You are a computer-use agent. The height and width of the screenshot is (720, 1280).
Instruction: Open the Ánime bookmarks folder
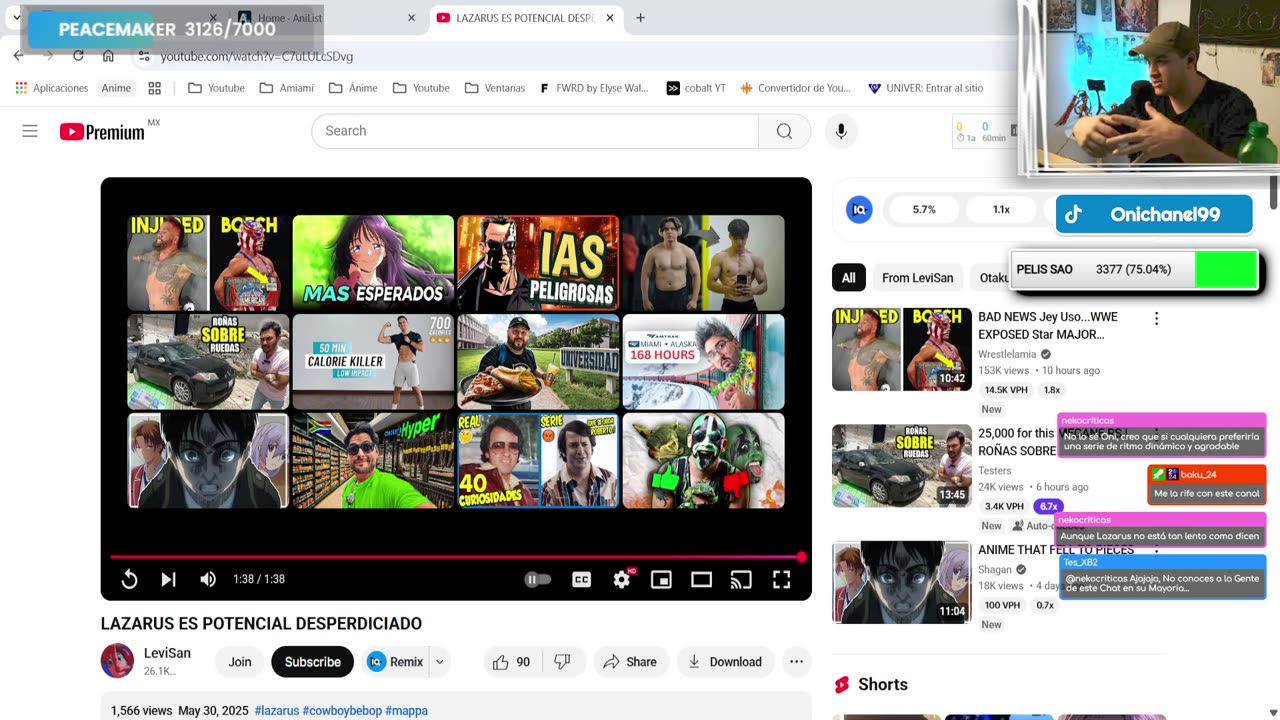pyautogui.click(x=352, y=88)
